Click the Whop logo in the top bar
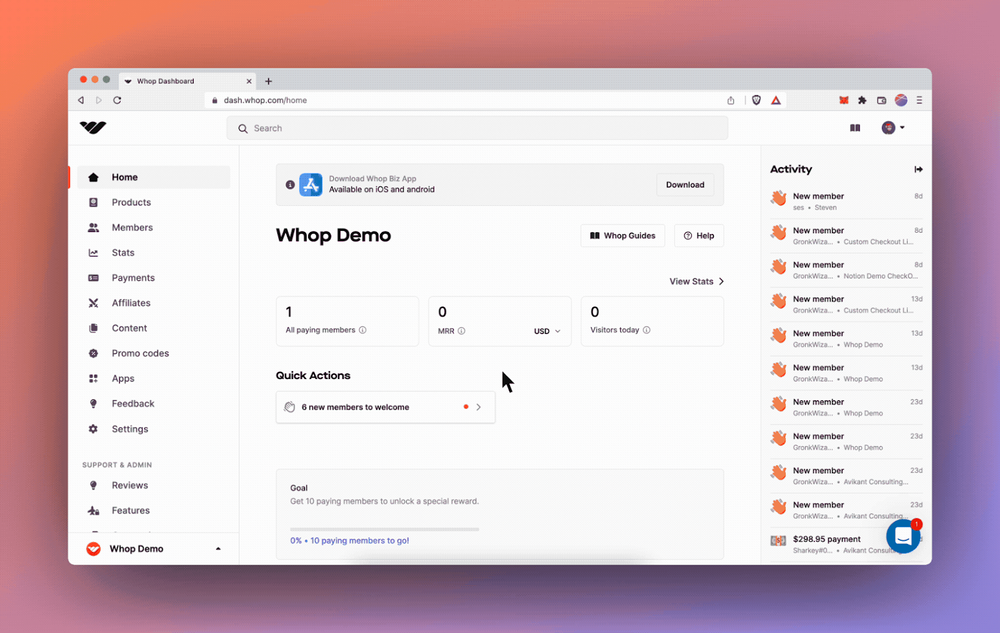Screen dimensions: 1000x633 pyautogui.click(x=92, y=128)
